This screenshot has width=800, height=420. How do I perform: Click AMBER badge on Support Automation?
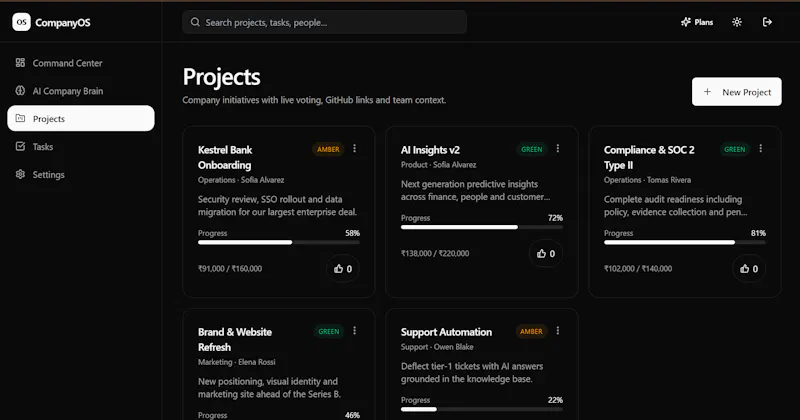coord(531,331)
